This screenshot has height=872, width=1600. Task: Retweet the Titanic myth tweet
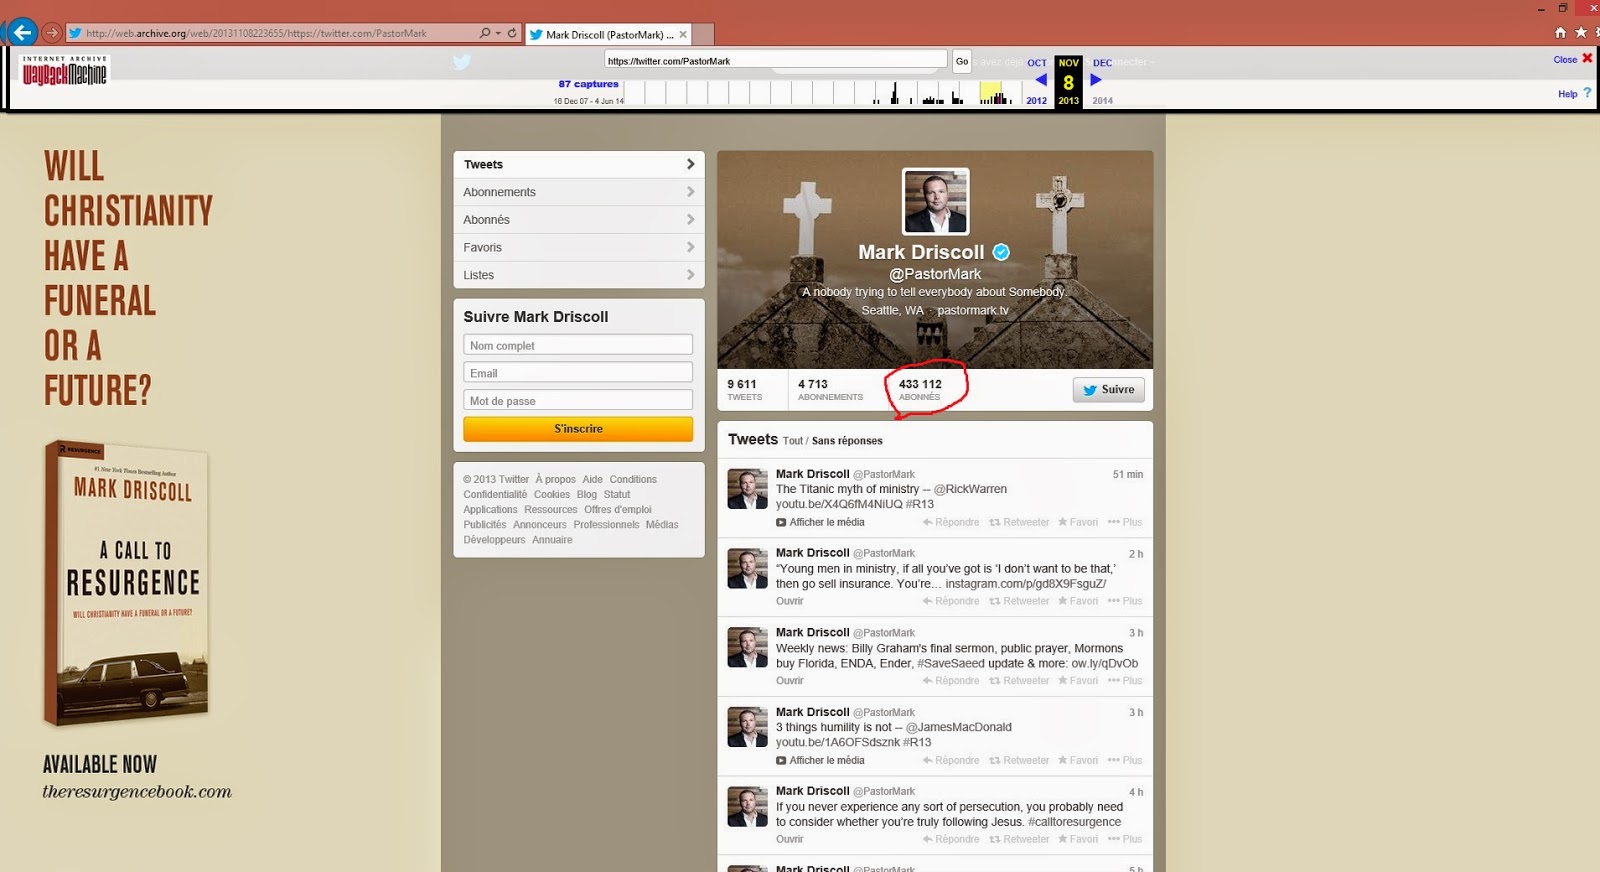click(x=1019, y=522)
